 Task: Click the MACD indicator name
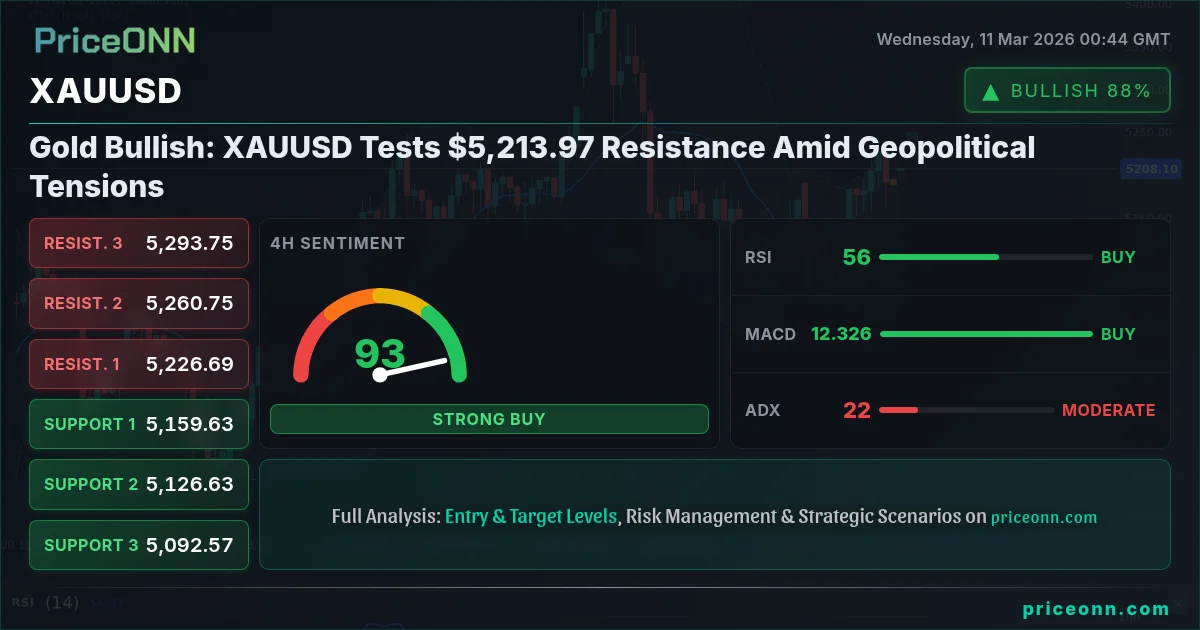(770, 334)
